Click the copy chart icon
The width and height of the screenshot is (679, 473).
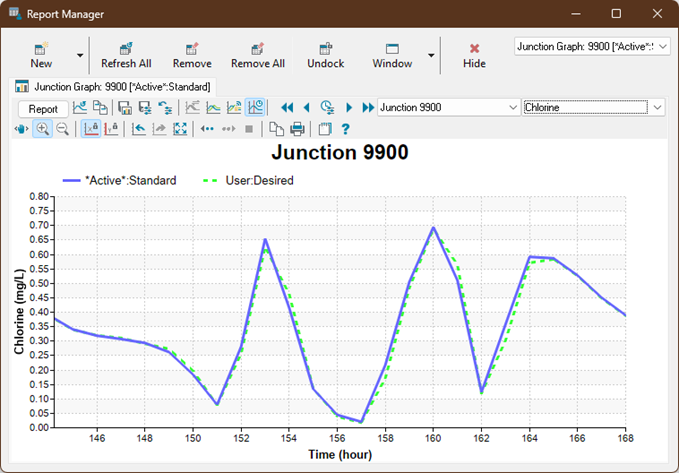[x=276, y=129]
